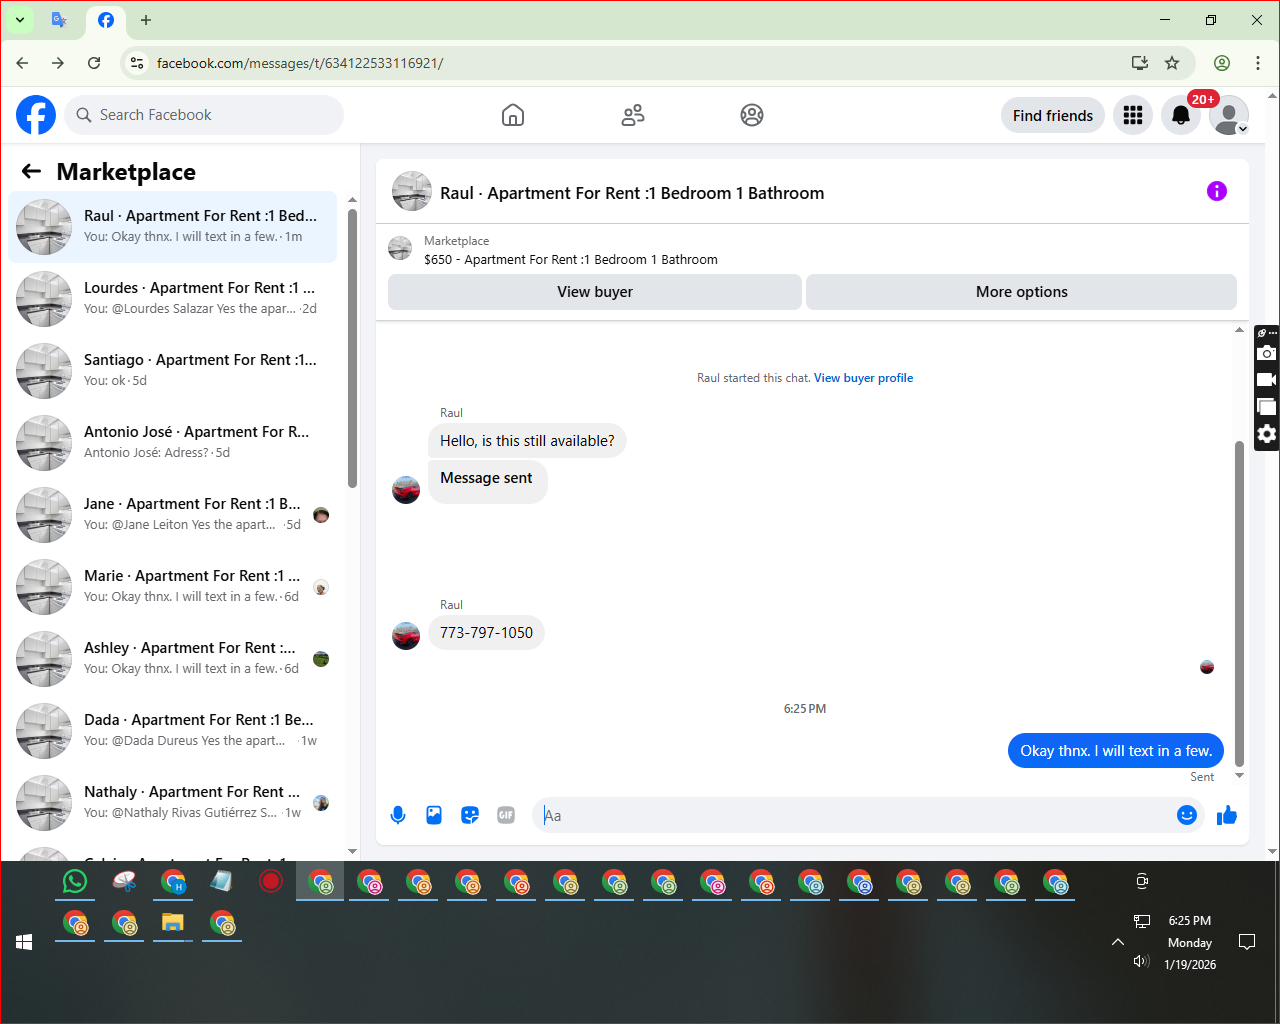The width and height of the screenshot is (1280, 1024).
Task: Open WhatsApp from the taskbar
Action: [75, 881]
